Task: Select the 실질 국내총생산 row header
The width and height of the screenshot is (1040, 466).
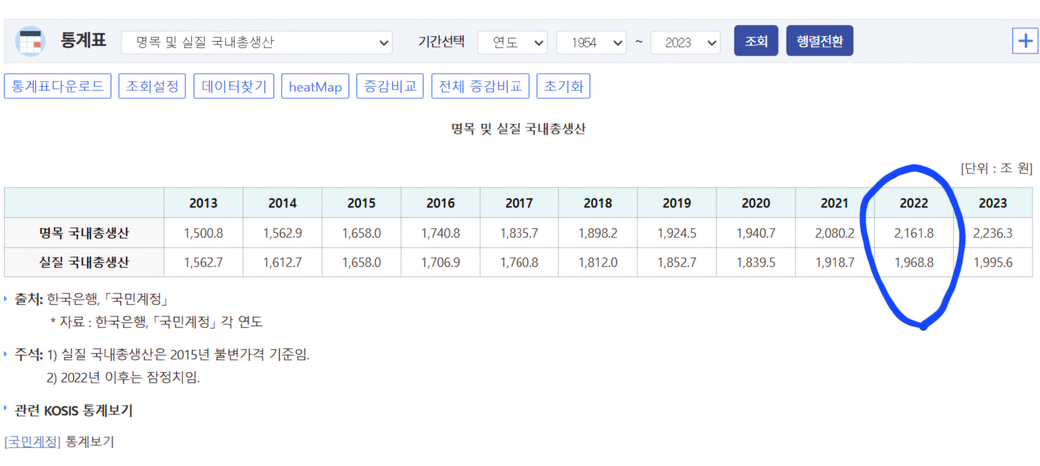Action: (84, 262)
